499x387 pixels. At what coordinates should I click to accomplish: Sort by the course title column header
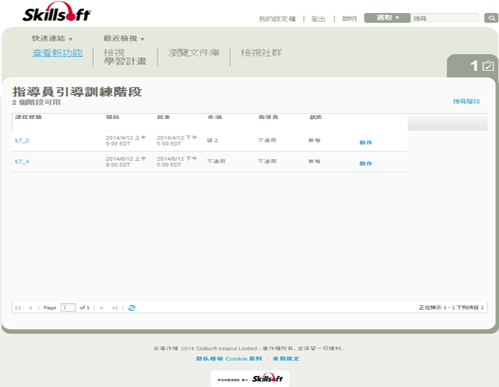point(28,117)
